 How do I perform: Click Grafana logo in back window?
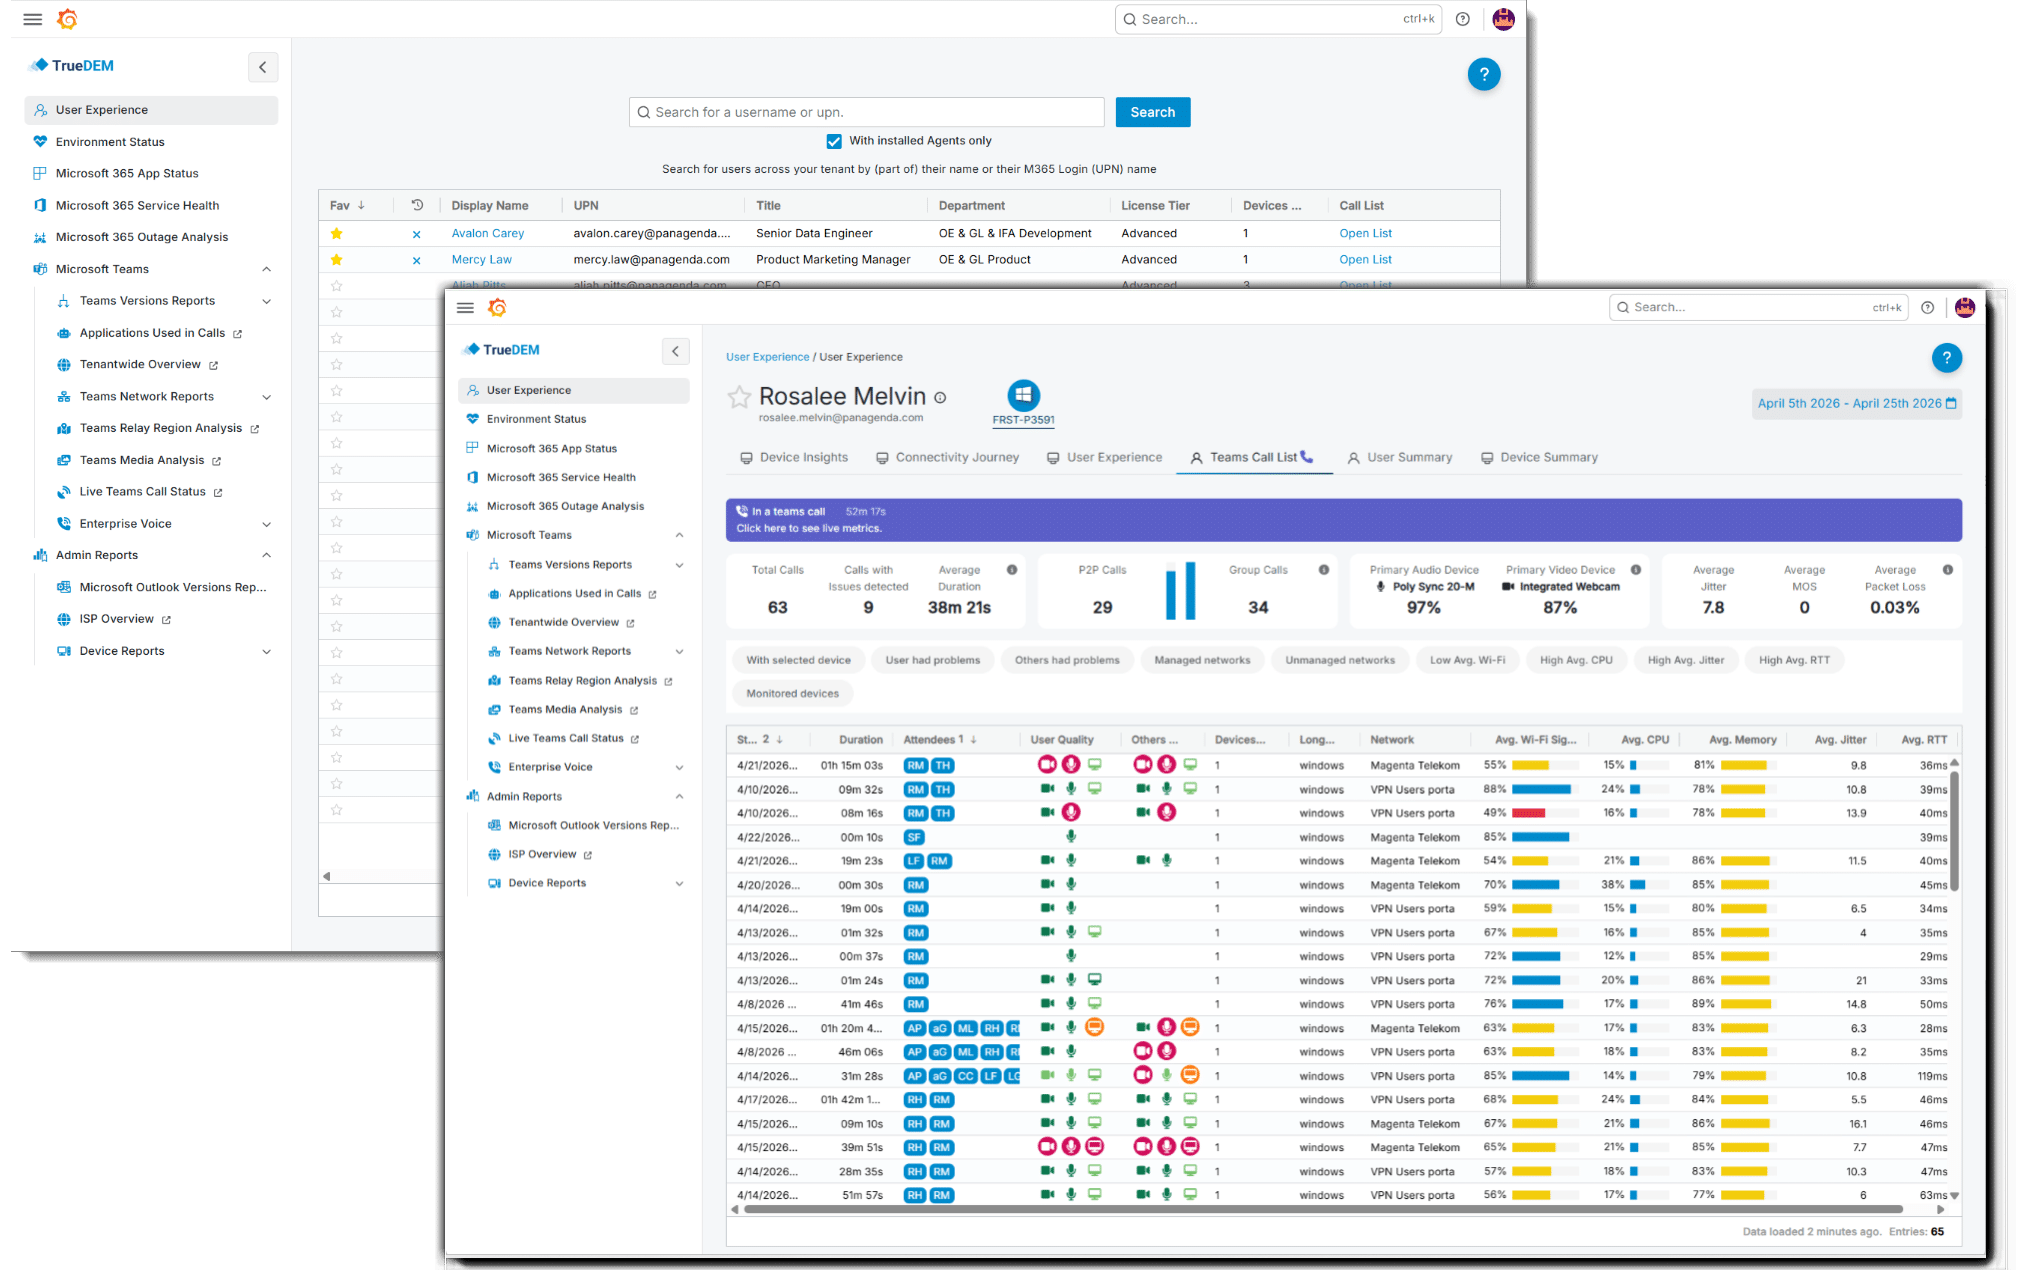tap(67, 19)
